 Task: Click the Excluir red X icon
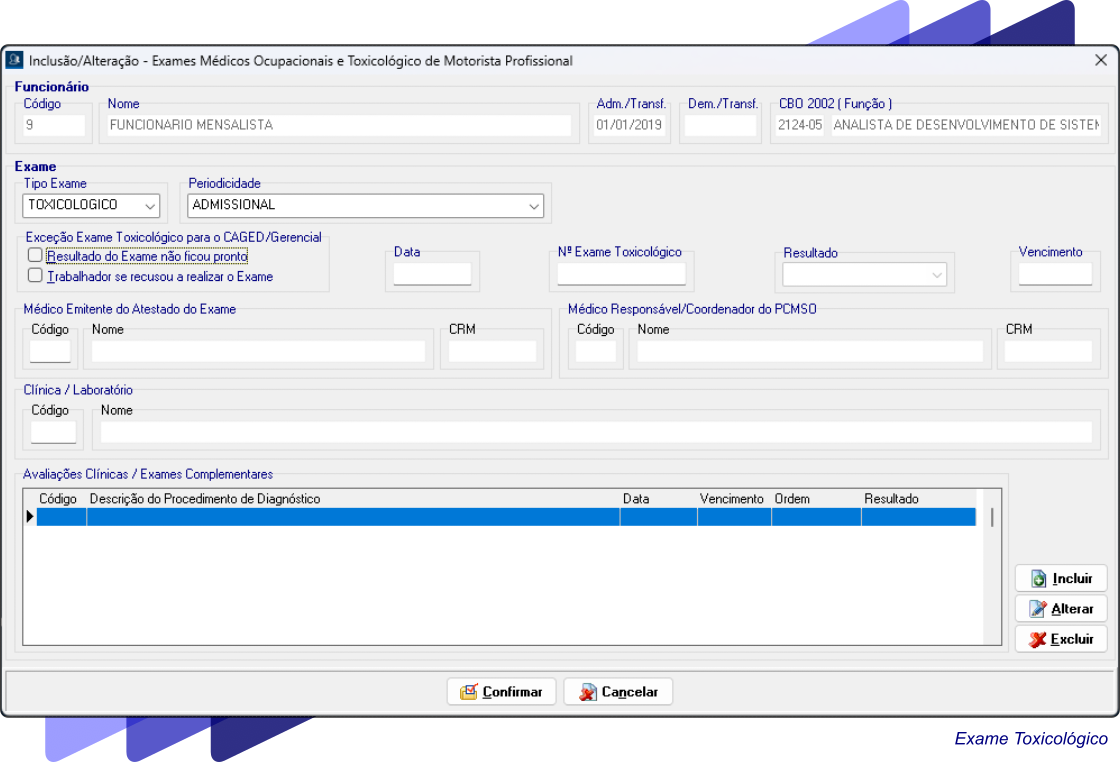(1038, 639)
